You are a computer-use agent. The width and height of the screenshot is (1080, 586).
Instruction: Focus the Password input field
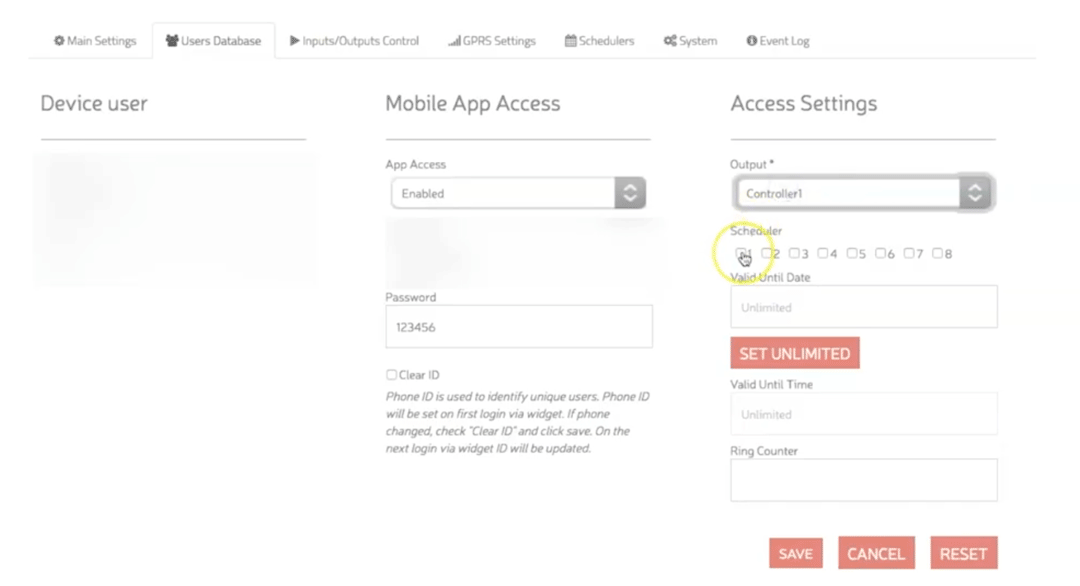[x=518, y=327]
